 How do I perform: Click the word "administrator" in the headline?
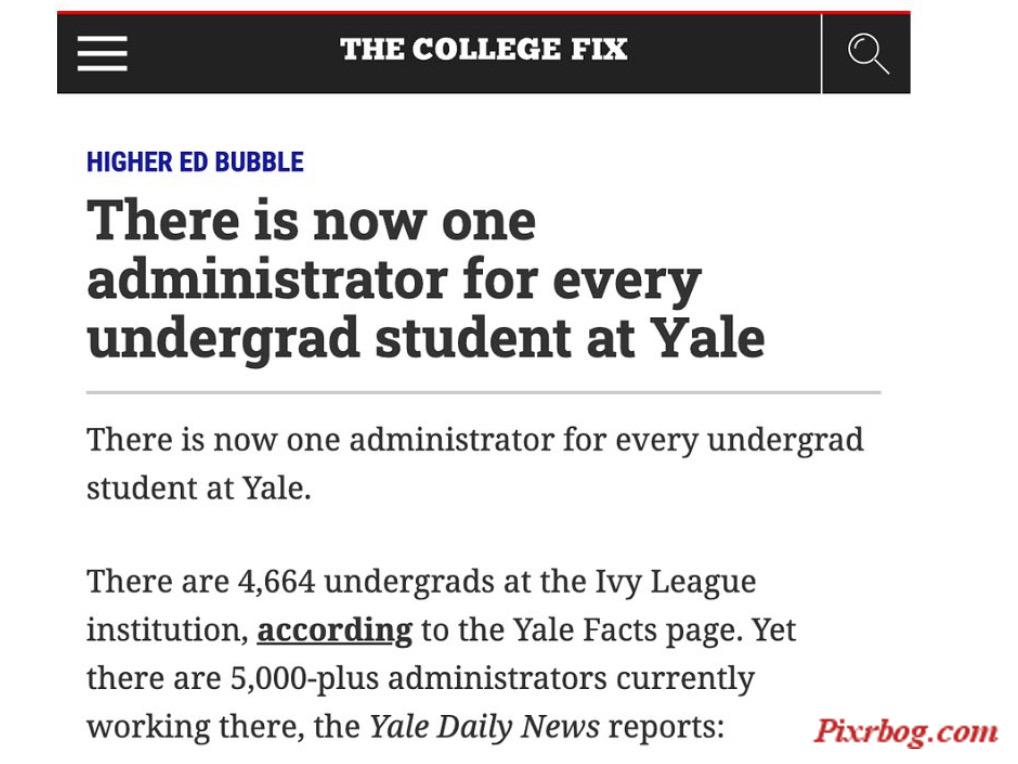[x=267, y=279]
